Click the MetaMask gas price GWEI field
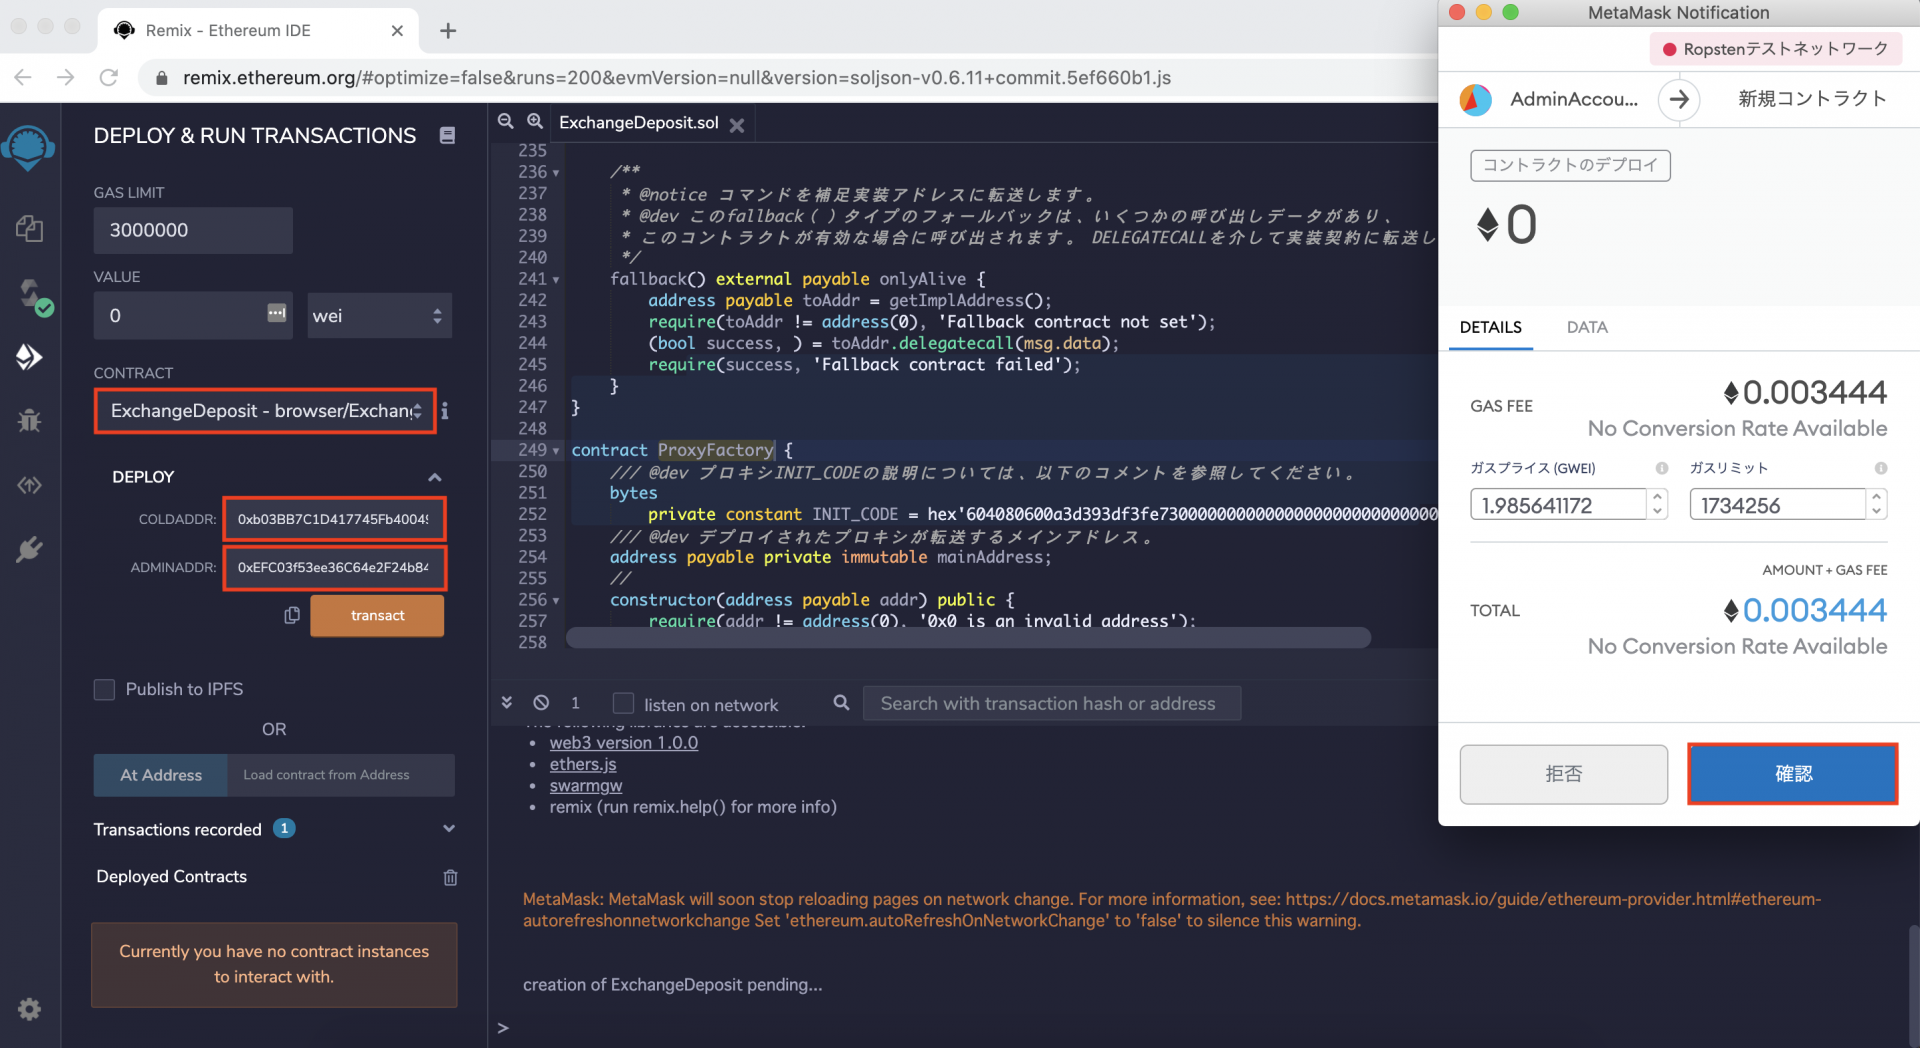 click(1557, 505)
